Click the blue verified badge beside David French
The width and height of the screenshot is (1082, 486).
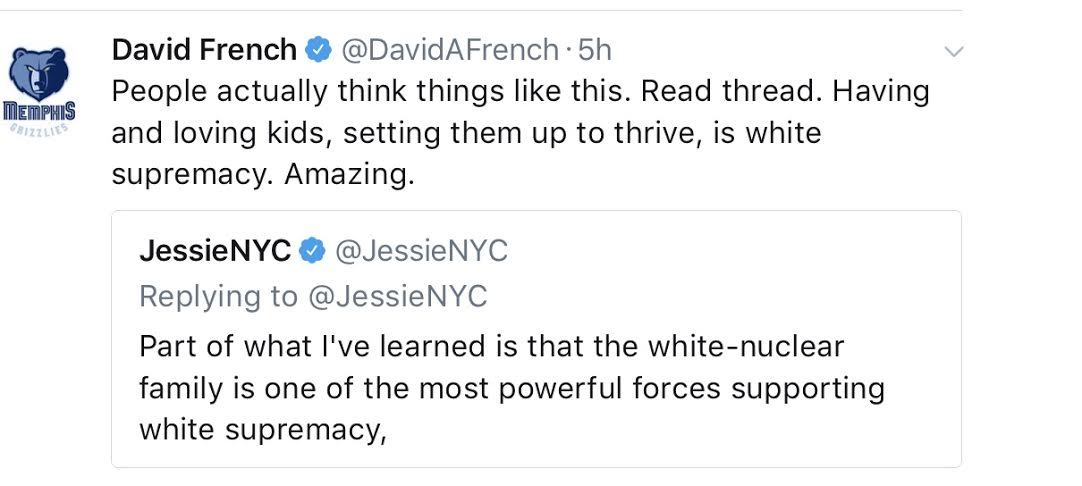coord(319,49)
